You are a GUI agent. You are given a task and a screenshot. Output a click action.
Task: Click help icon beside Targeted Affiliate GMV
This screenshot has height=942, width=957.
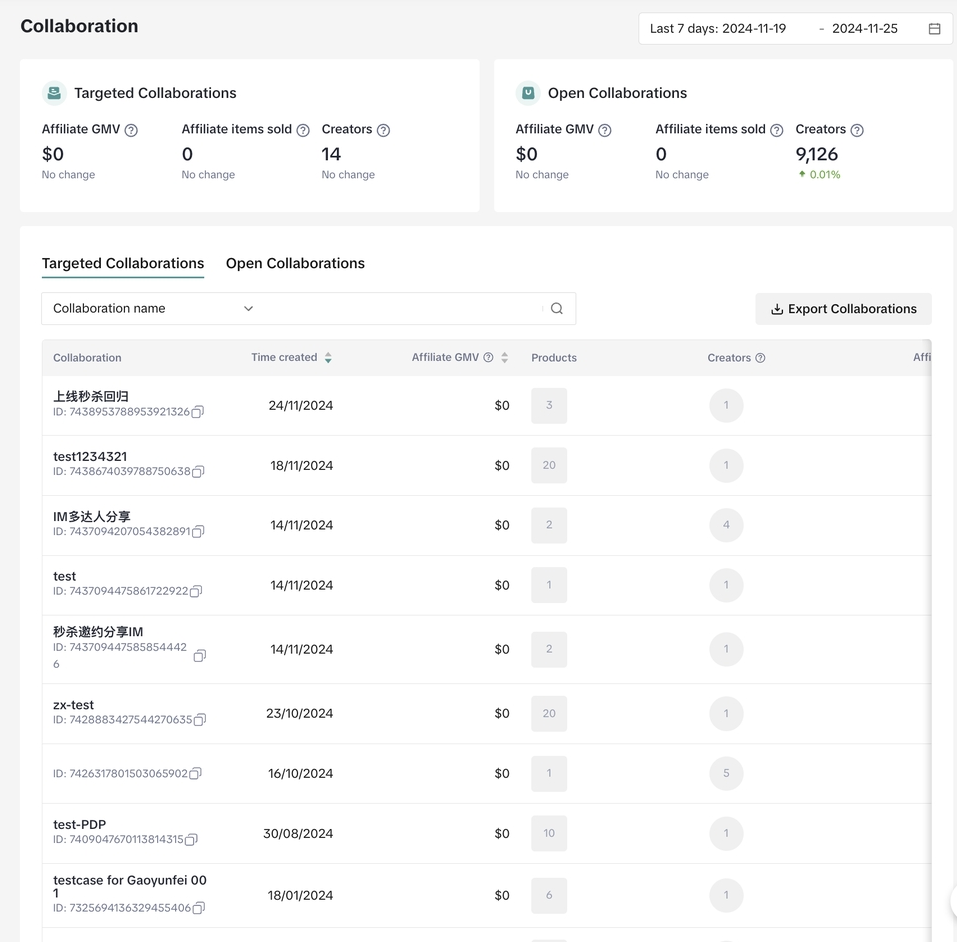pos(131,130)
